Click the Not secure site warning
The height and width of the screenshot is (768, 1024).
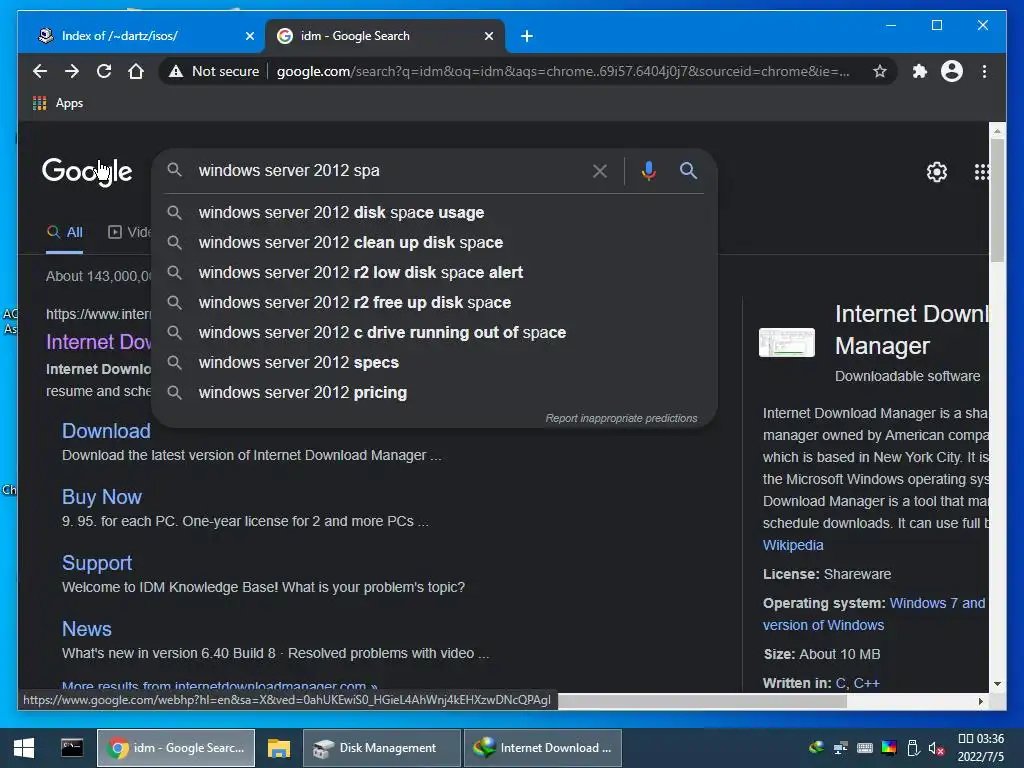(x=214, y=71)
